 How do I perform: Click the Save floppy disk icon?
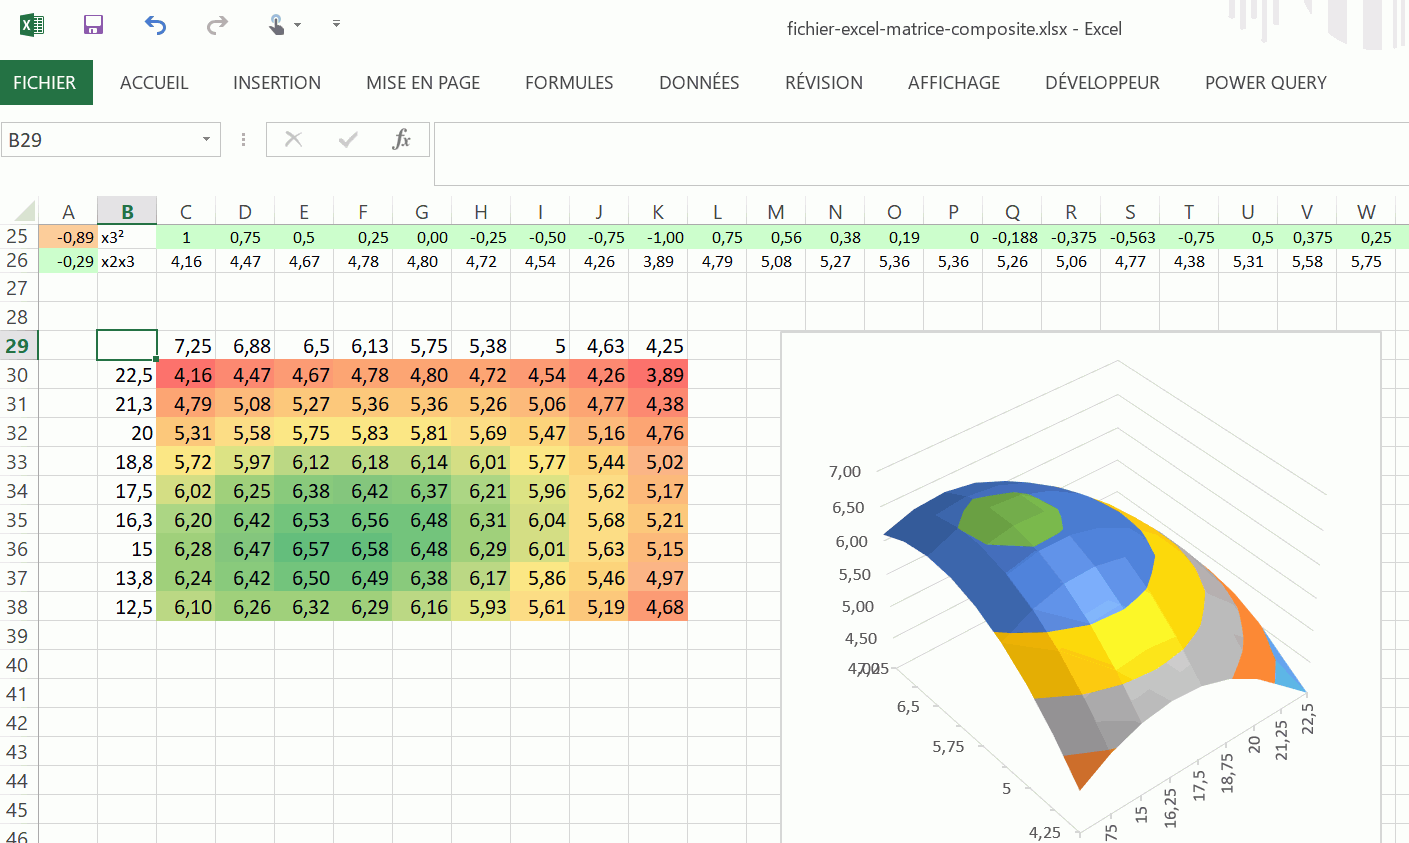click(x=93, y=25)
